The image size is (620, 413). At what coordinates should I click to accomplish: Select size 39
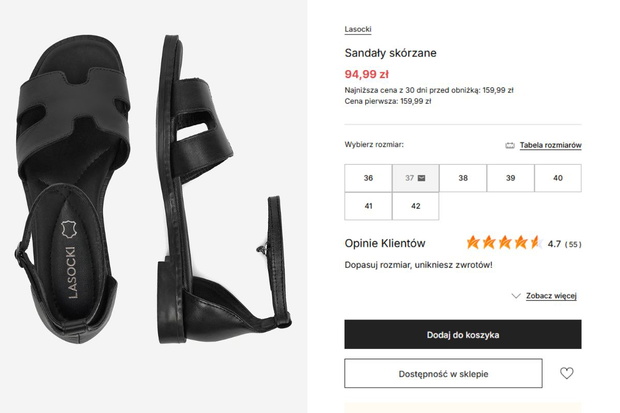pyautogui.click(x=510, y=178)
